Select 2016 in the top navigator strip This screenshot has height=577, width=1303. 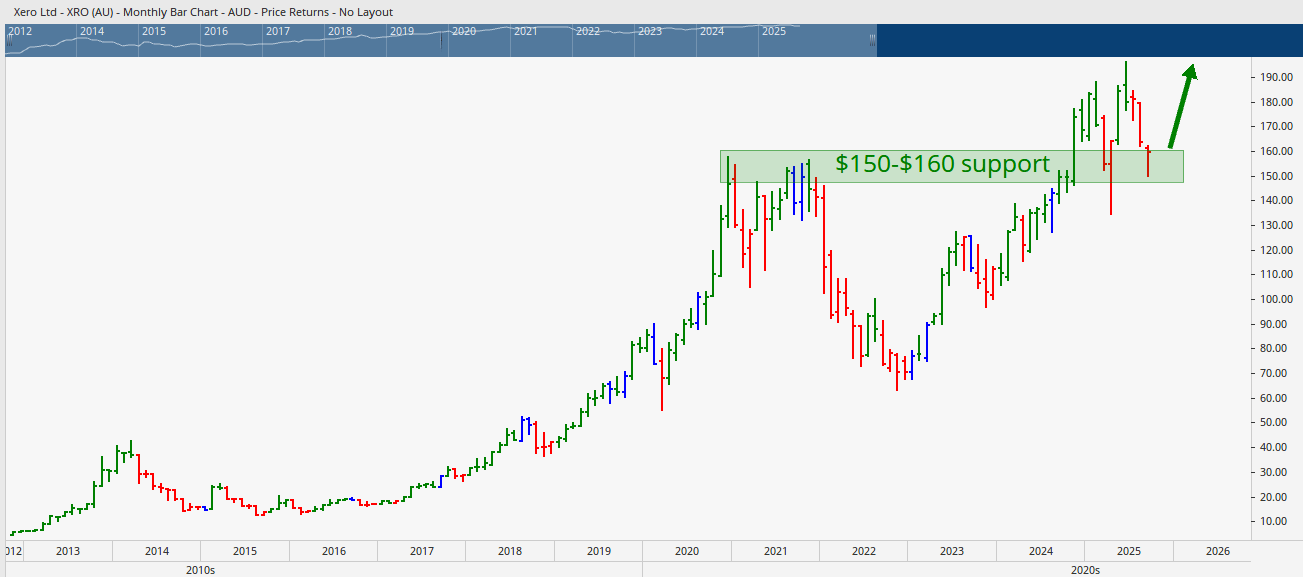coord(216,31)
